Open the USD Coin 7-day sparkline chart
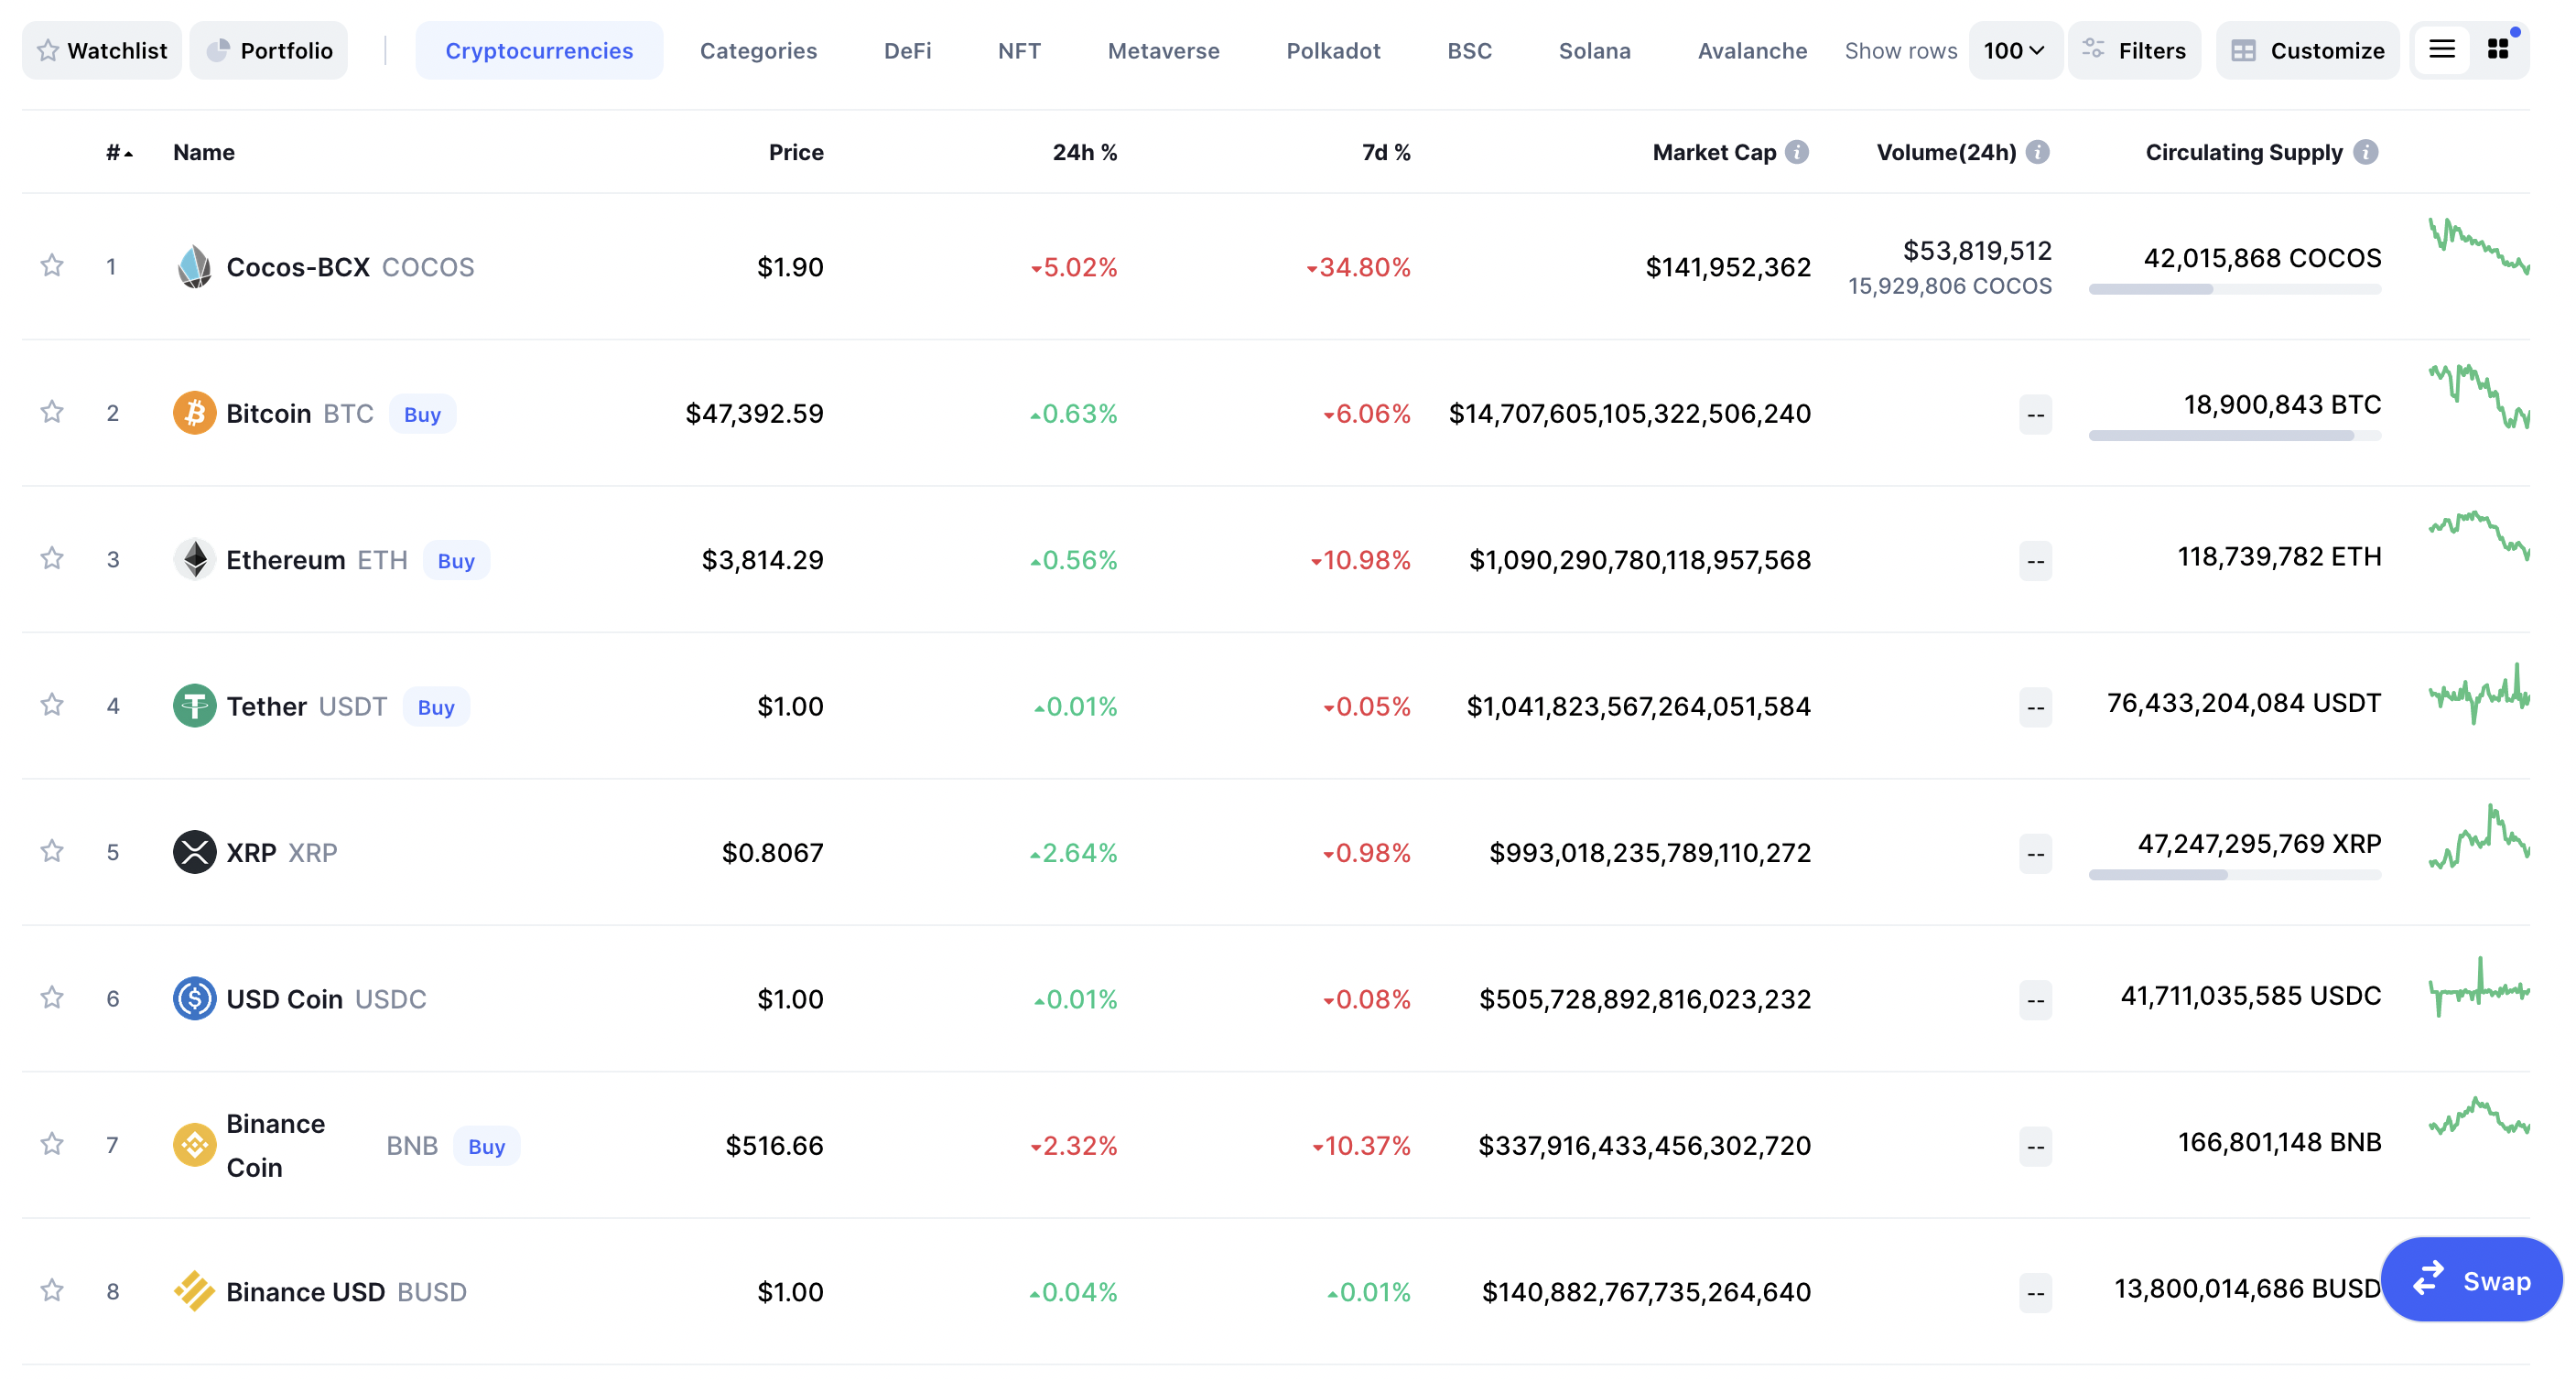Image resolution: width=2576 pixels, height=1380 pixels. coord(2479,987)
